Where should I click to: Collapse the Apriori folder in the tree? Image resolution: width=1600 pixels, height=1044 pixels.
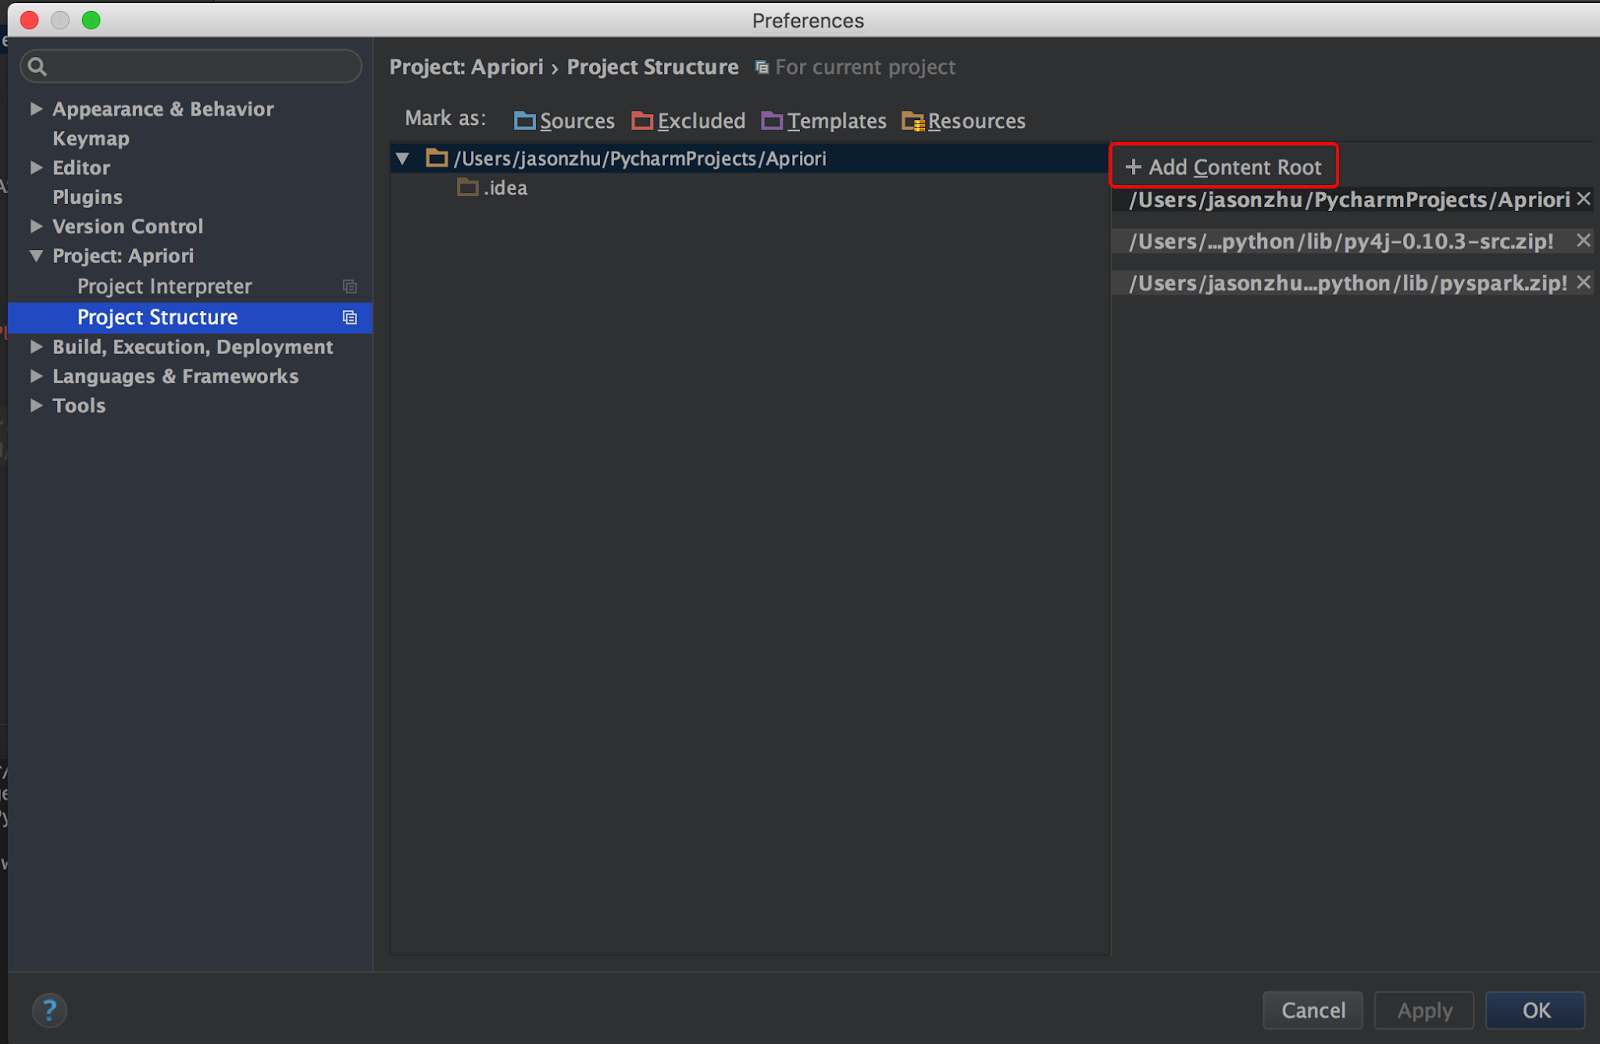(x=402, y=158)
